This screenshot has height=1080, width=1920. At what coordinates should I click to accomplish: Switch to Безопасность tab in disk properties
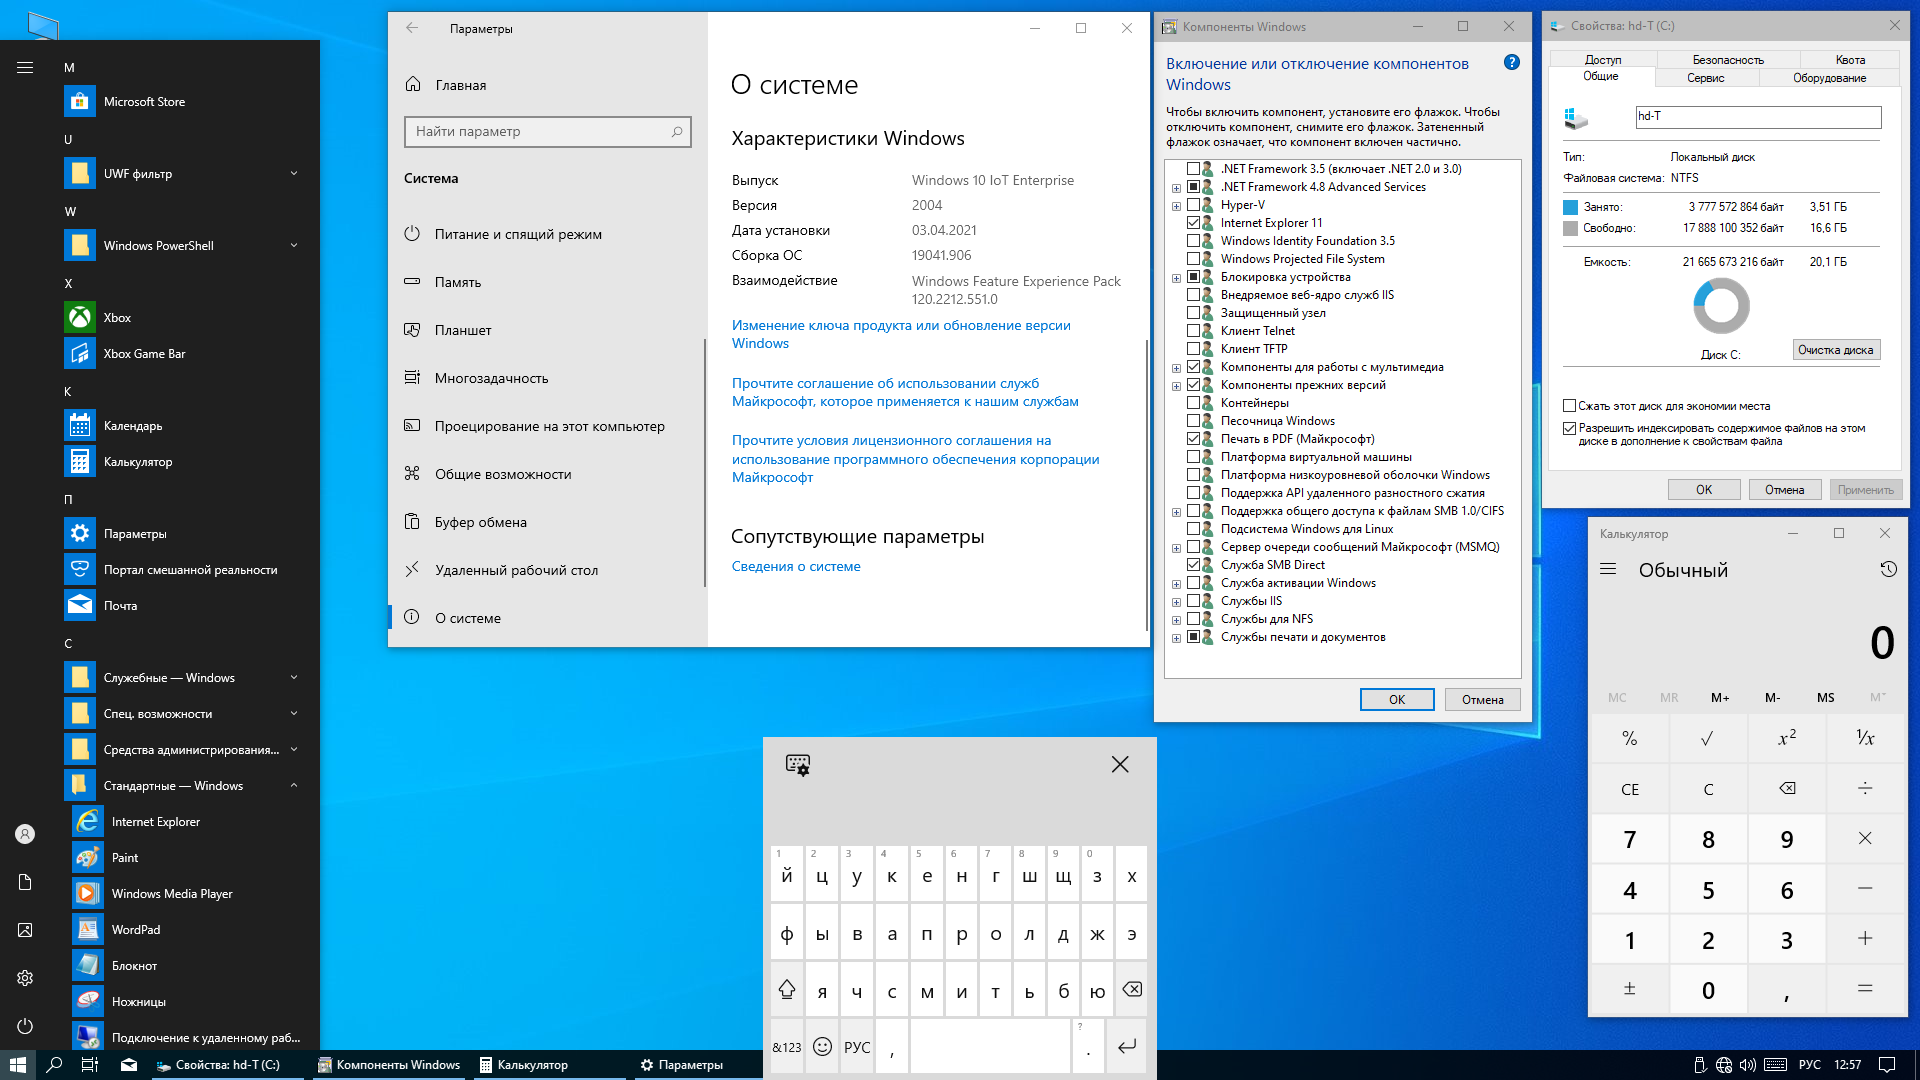[x=1727, y=60]
